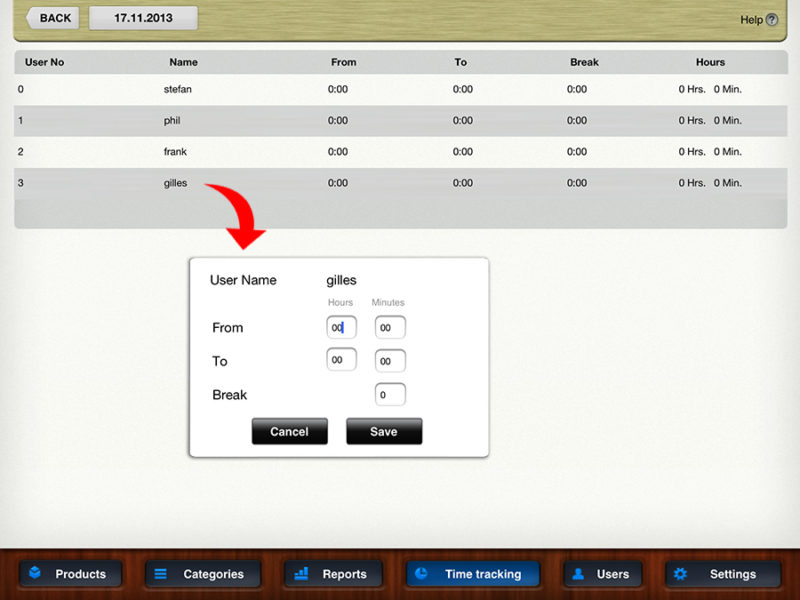Click the To minutes input field
This screenshot has width=800, height=600.
coord(390,360)
